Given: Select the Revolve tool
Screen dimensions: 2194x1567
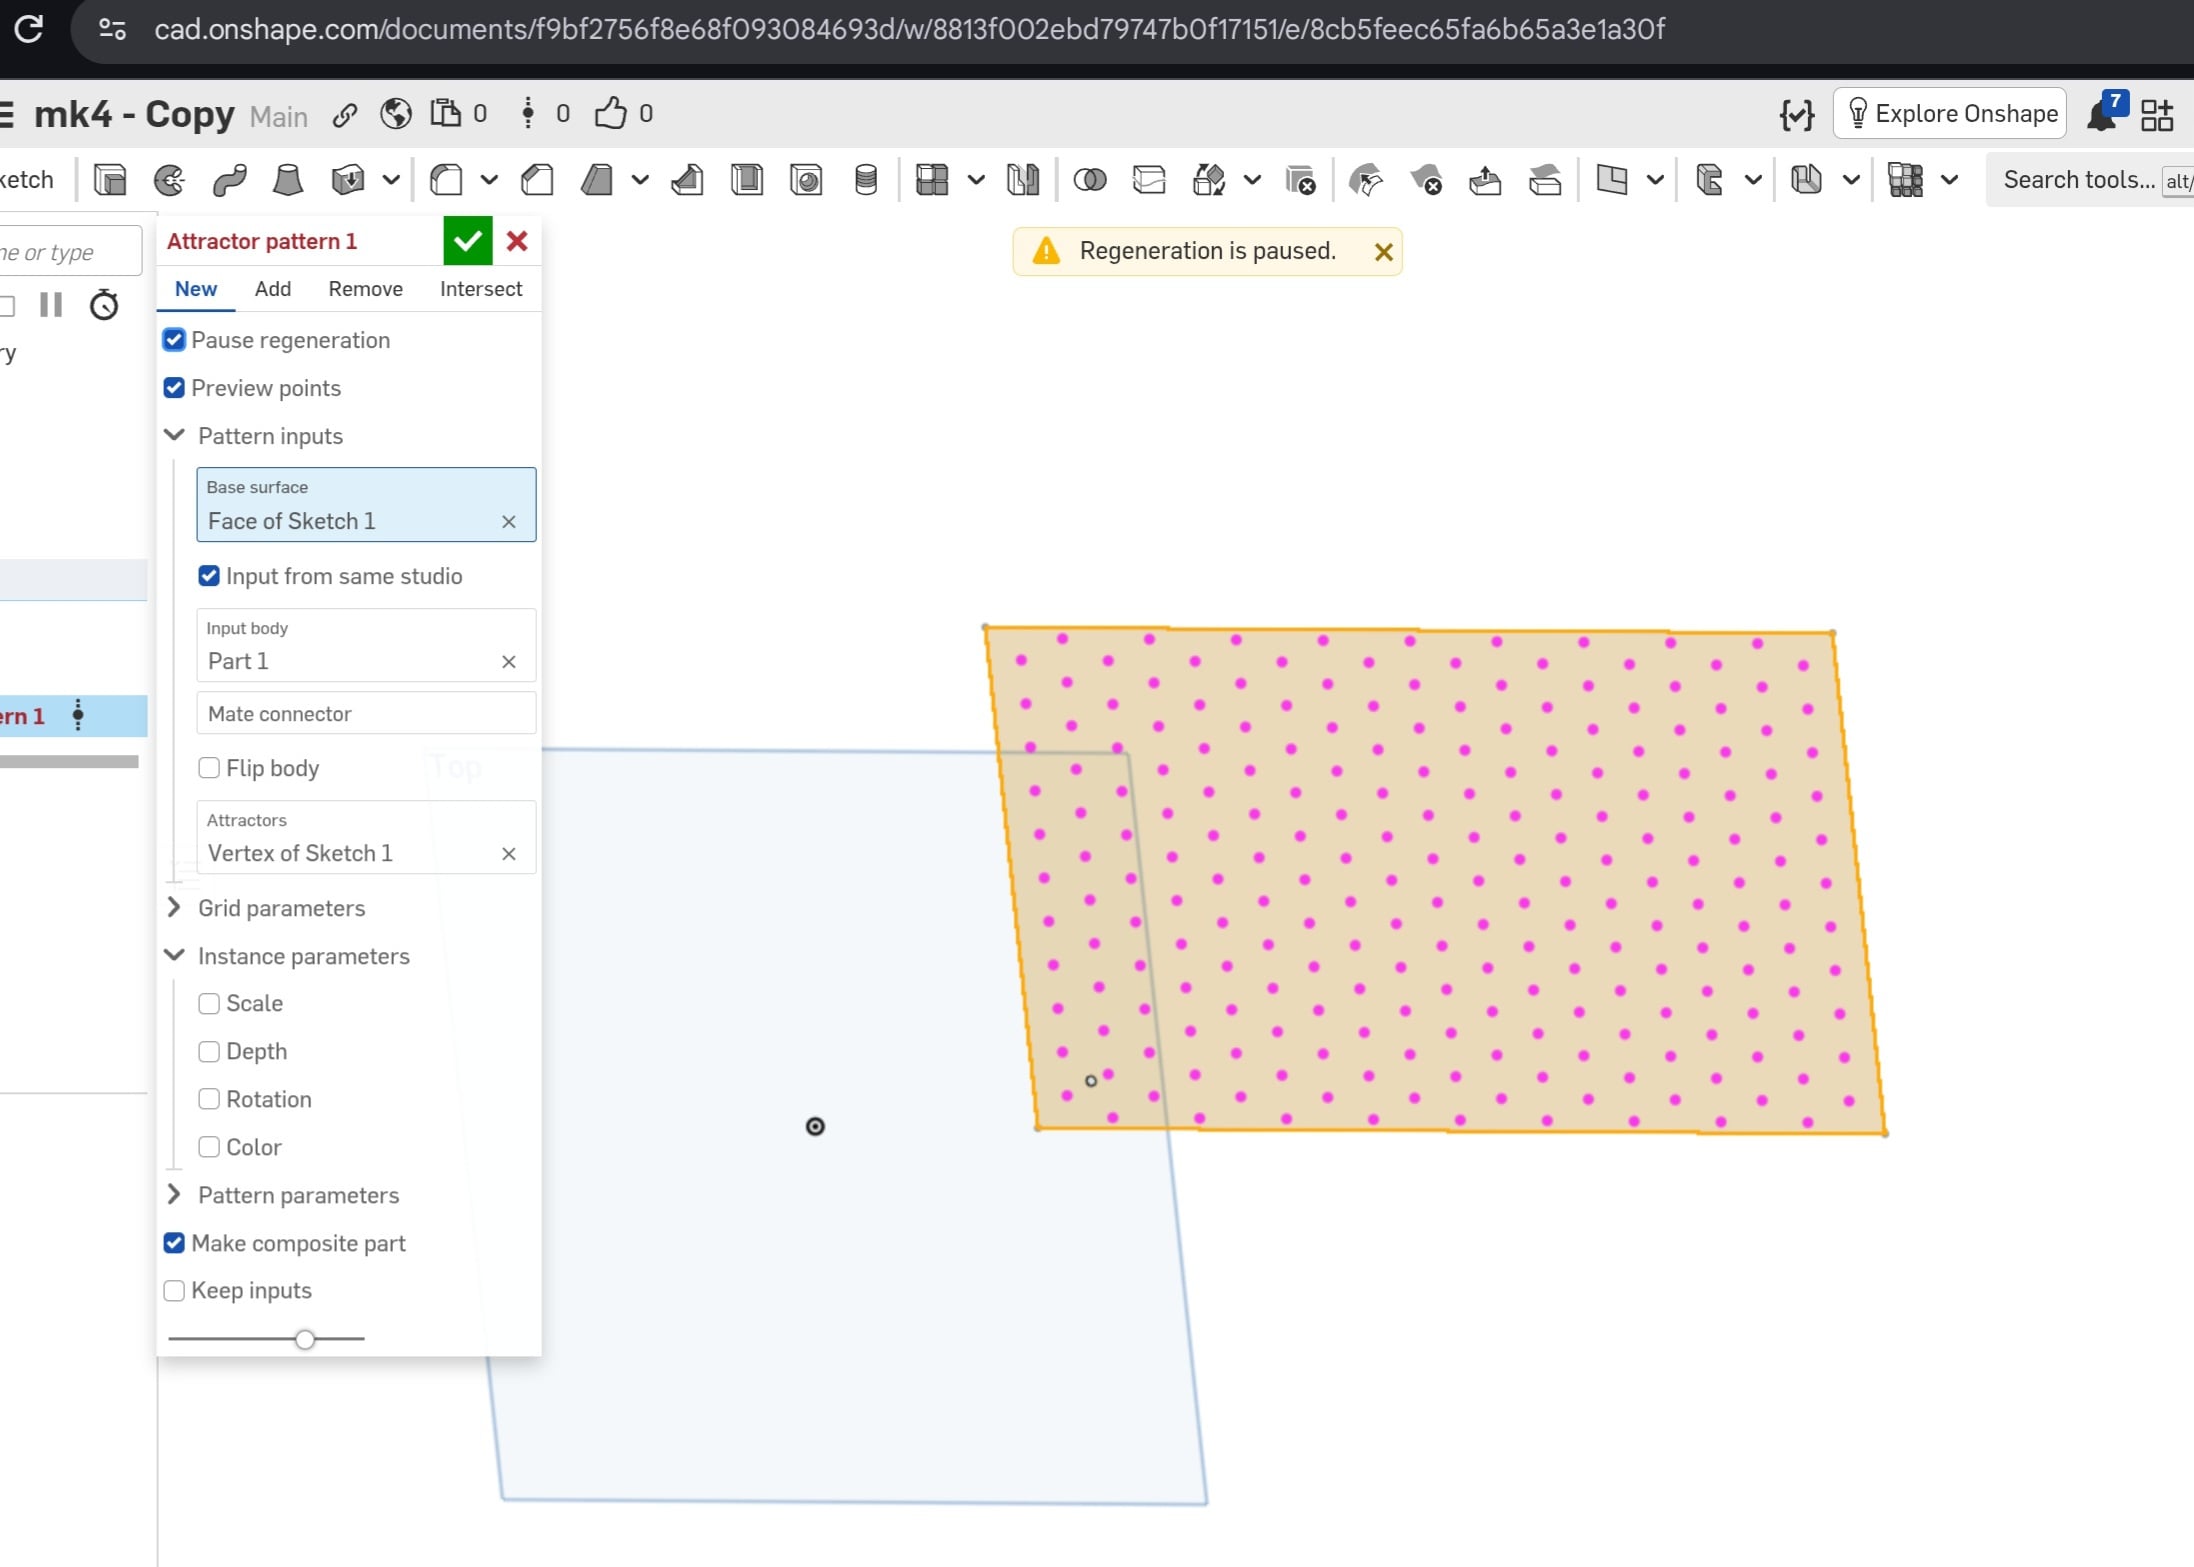Looking at the screenshot, I should [169, 180].
